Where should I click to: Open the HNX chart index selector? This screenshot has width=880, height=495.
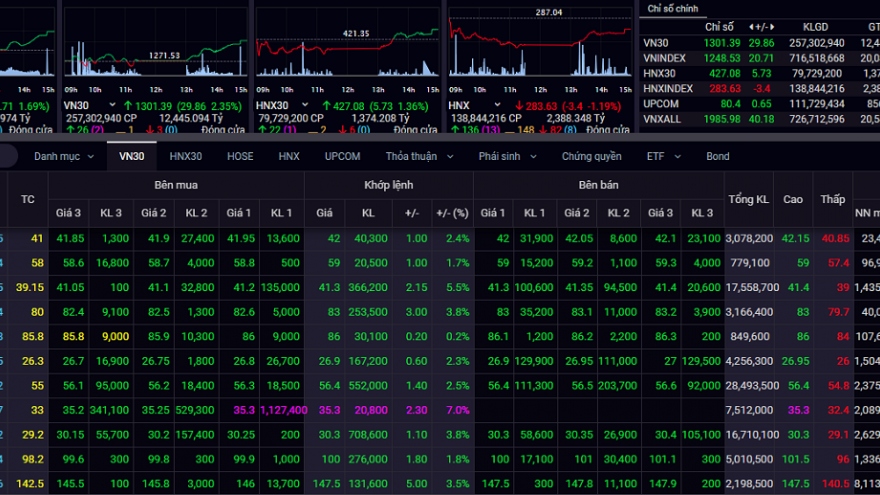click(x=474, y=106)
